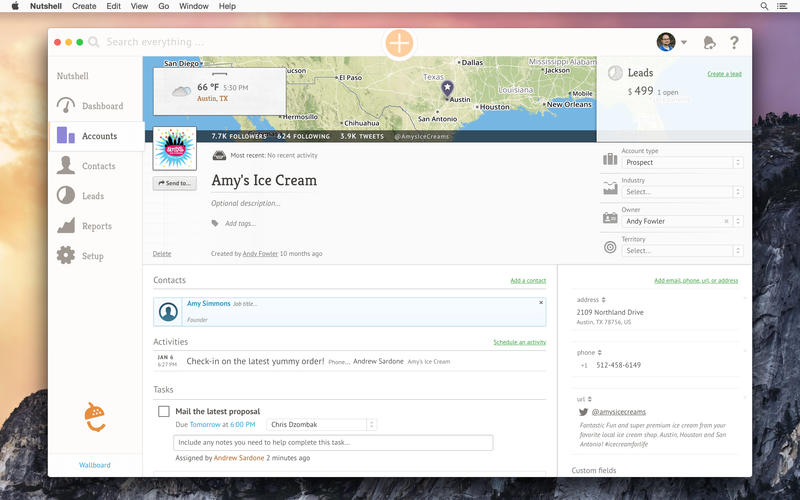Click the Amy Simmons contact avatar icon

pos(168,312)
